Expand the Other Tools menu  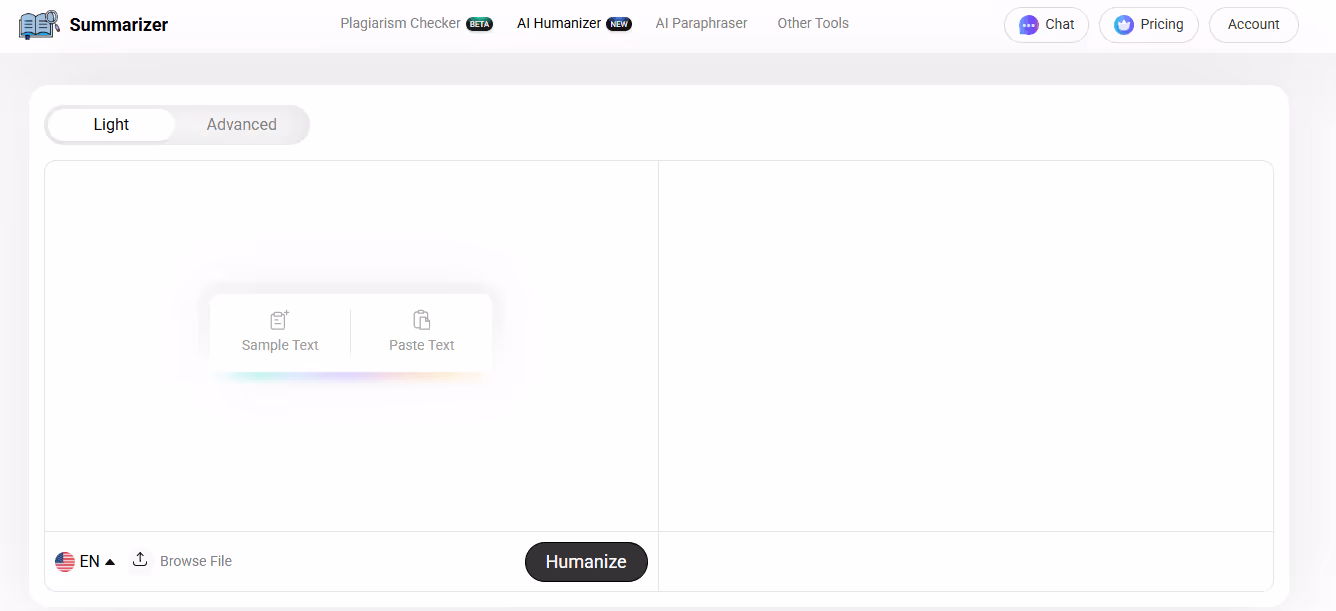point(812,23)
